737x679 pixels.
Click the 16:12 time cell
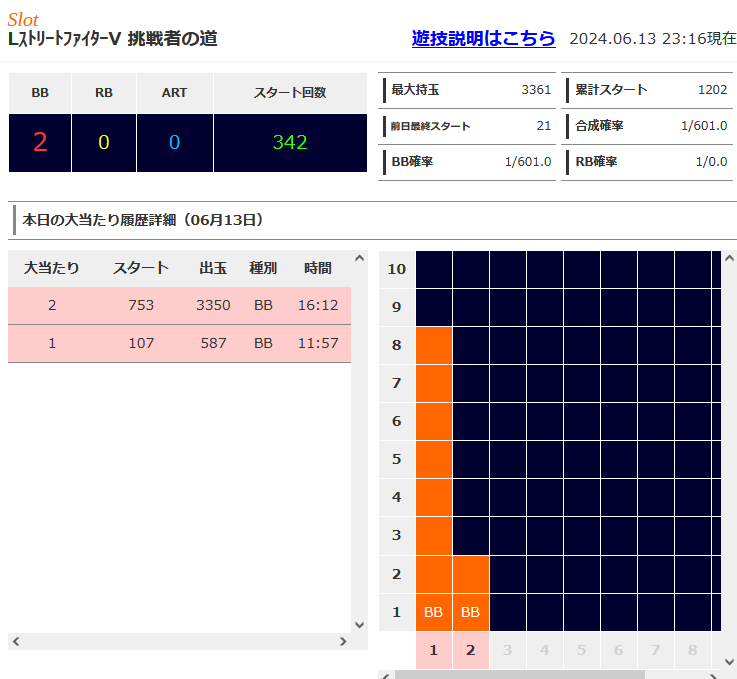(318, 305)
